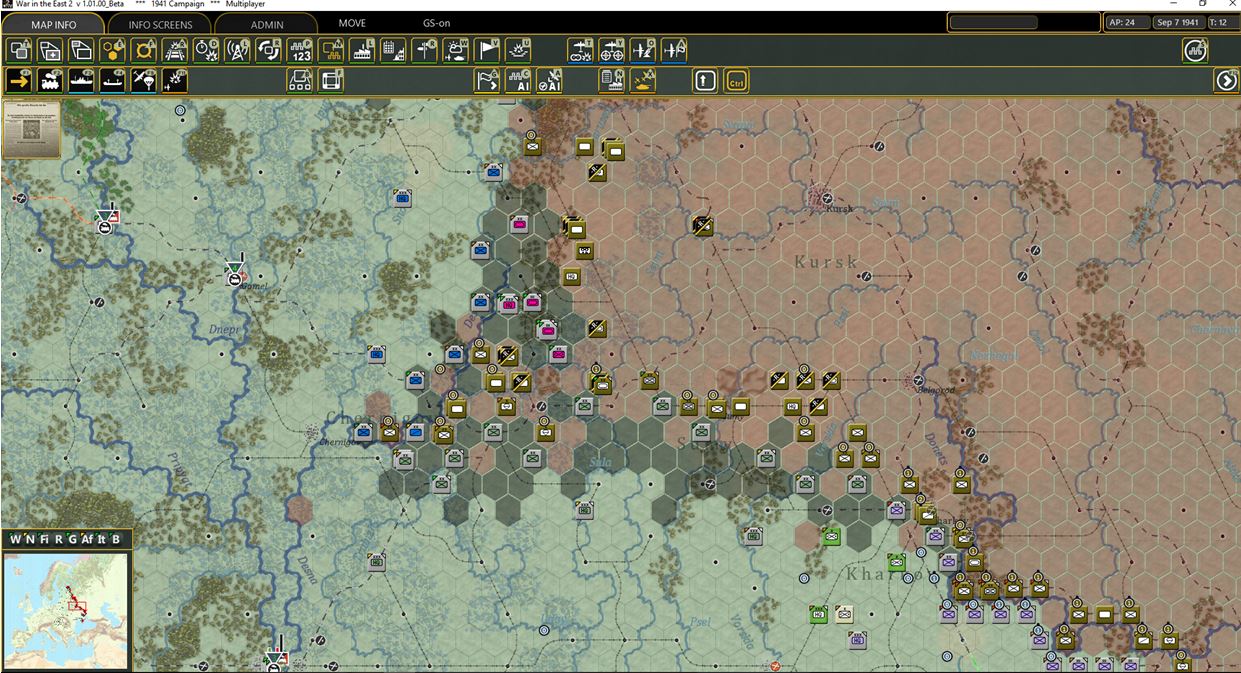
Task: Open the ADMIN tab
Action: click(266, 24)
